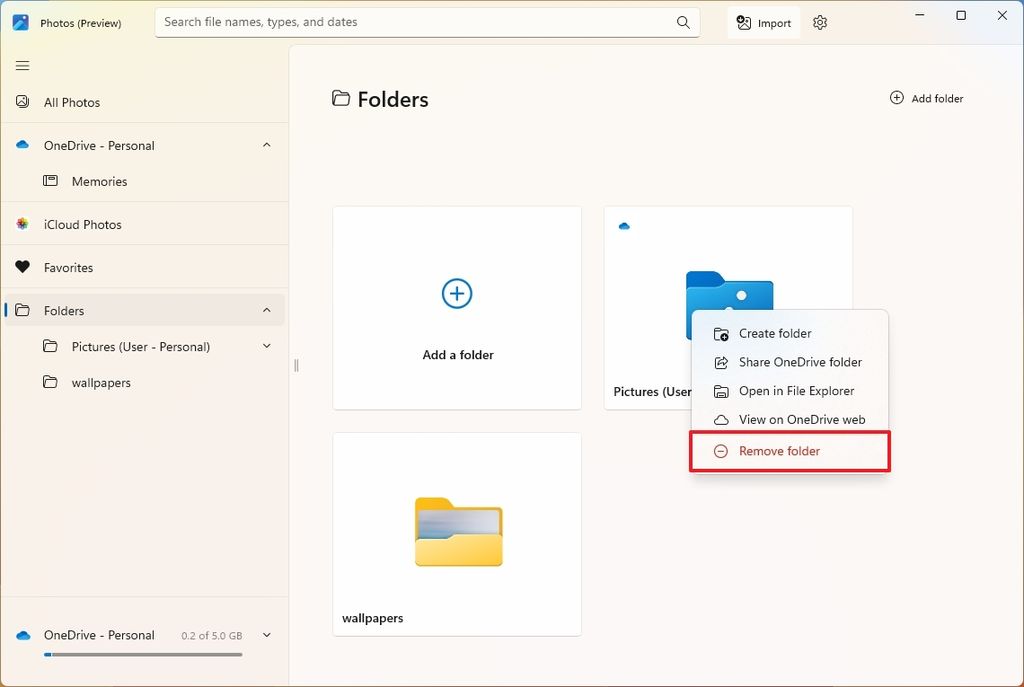Expand Pictures (User - Personal) folder chevron
This screenshot has height=687, width=1024.
pyautogui.click(x=266, y=346)
